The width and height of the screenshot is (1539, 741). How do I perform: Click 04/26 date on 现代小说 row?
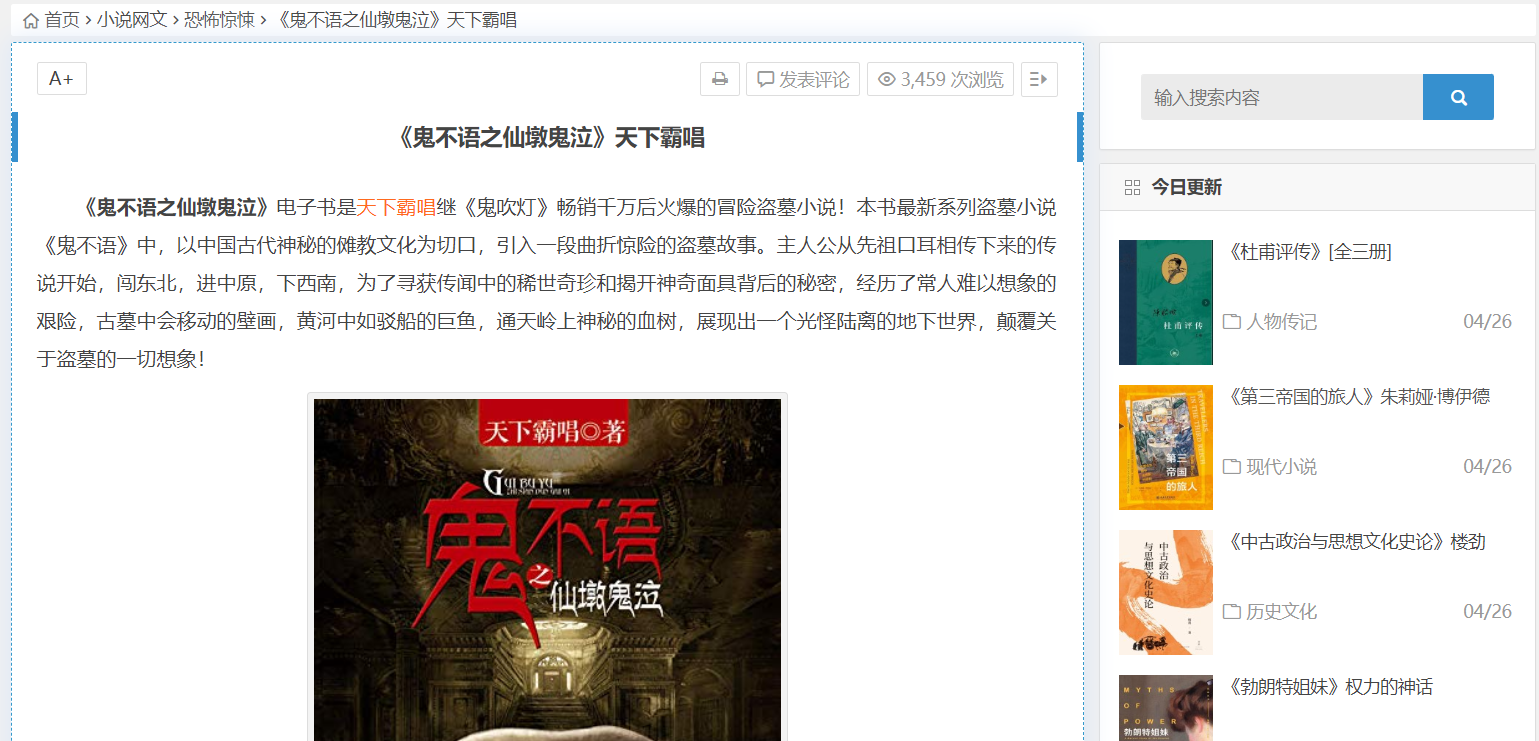(1487, 466)
